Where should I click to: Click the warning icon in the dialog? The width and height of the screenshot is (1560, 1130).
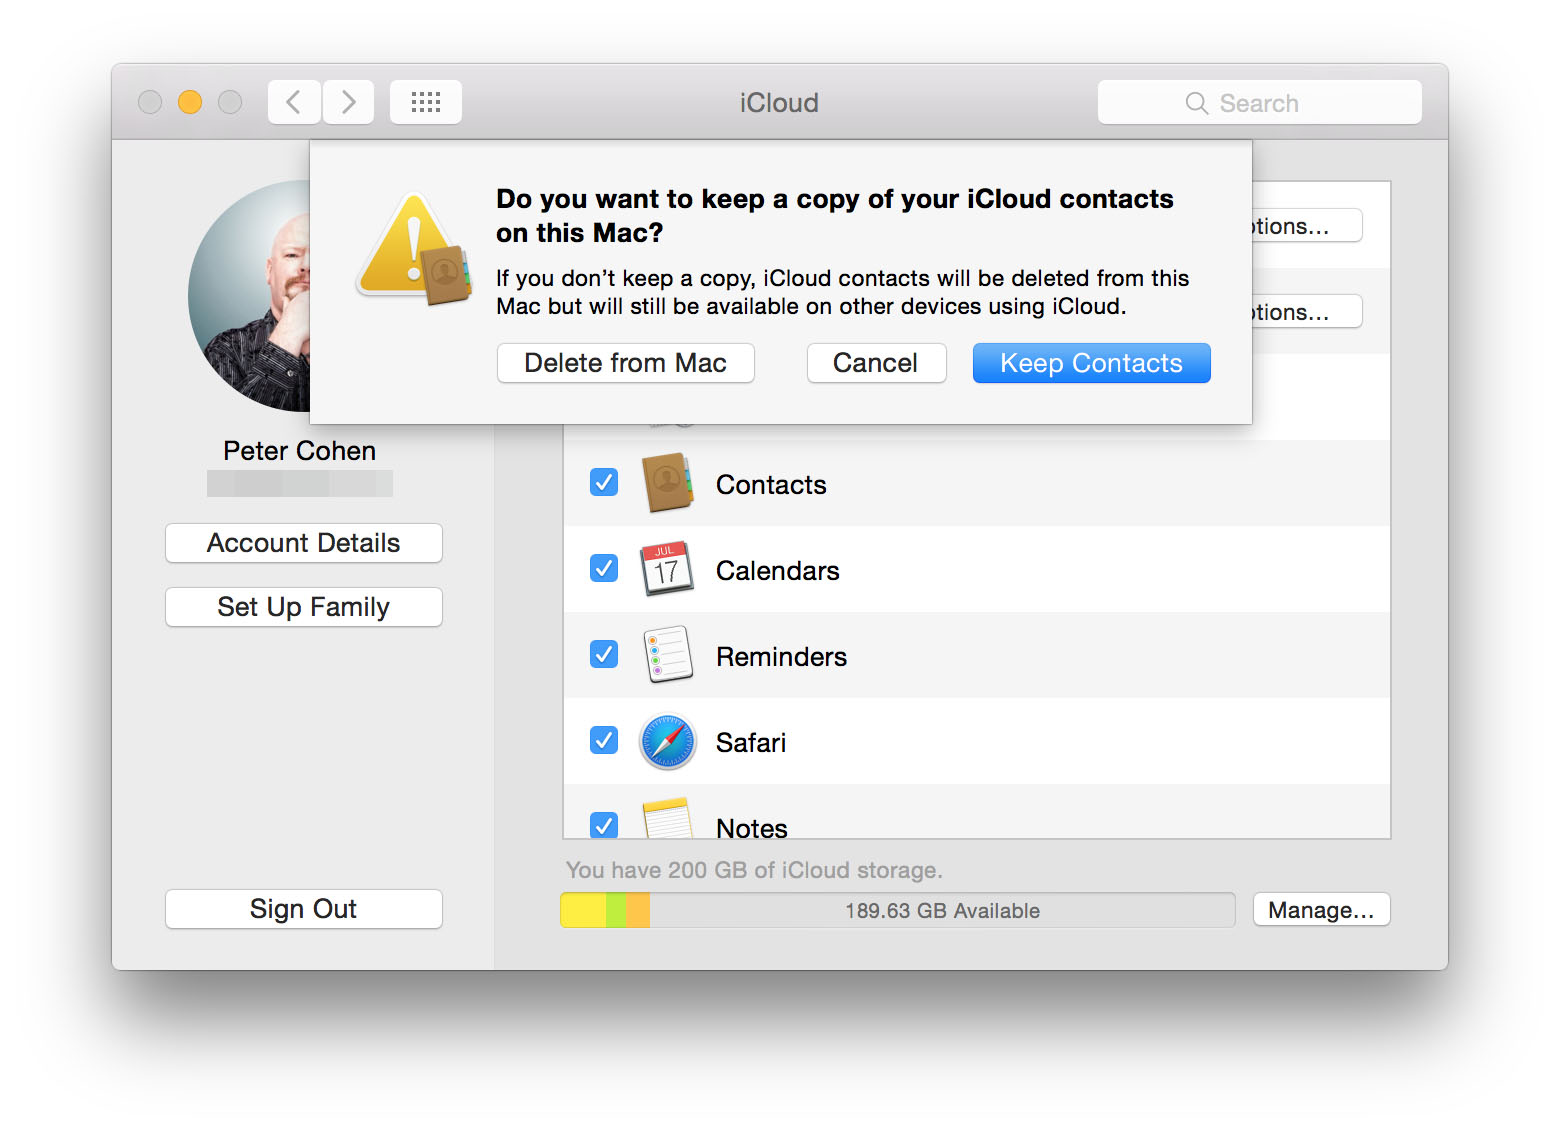[x=415, y=250]
